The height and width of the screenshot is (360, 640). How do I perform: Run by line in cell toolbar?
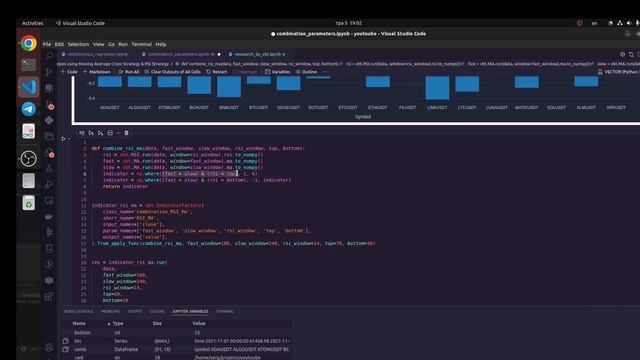pos(82,133)
